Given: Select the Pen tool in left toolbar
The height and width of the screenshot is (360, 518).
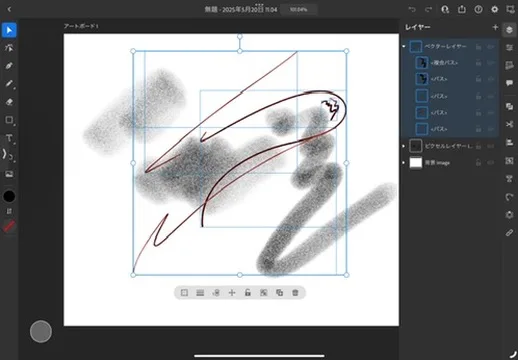Looking at the screenshot, I should tap(9, 66).
